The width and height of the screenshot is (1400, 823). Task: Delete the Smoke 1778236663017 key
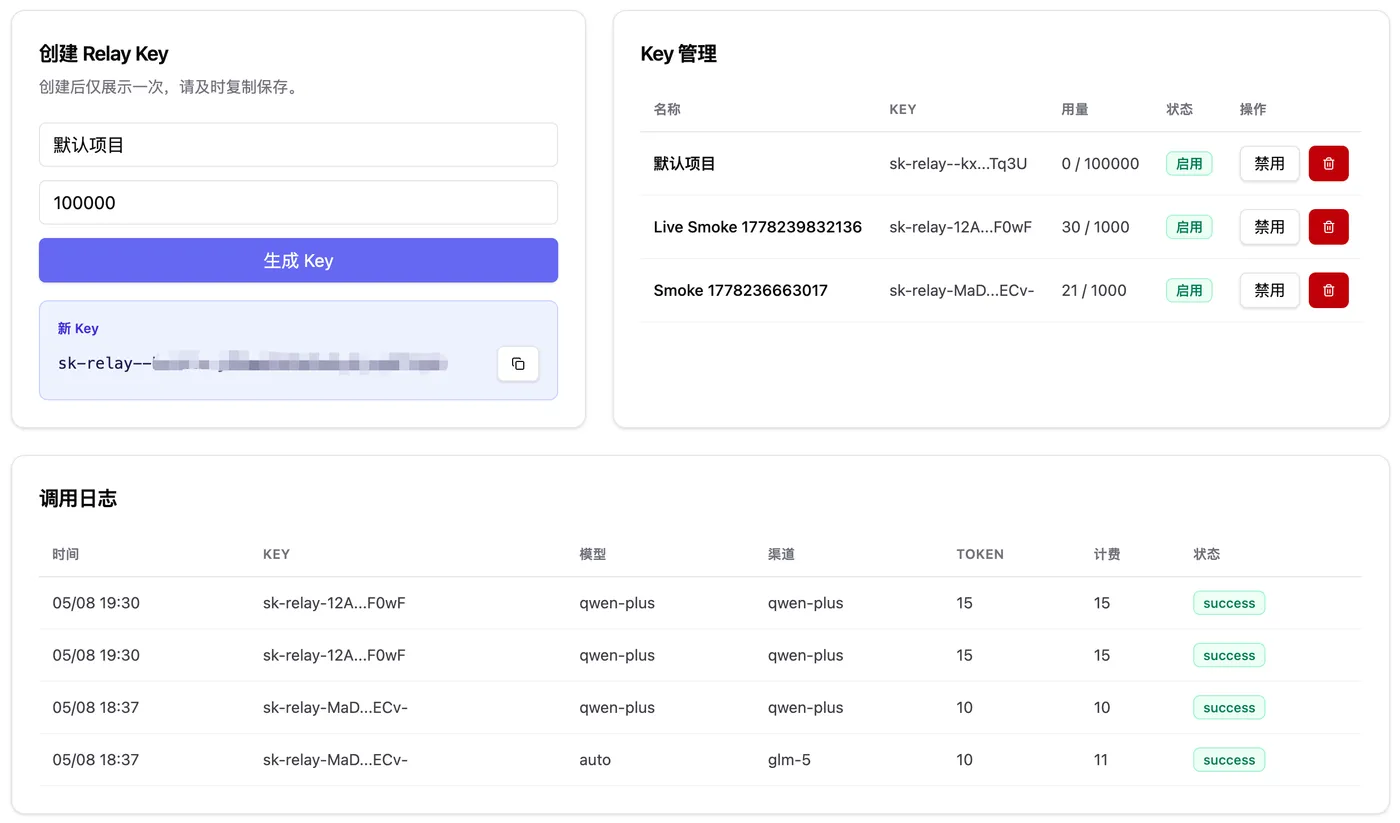click(1328, 290)
